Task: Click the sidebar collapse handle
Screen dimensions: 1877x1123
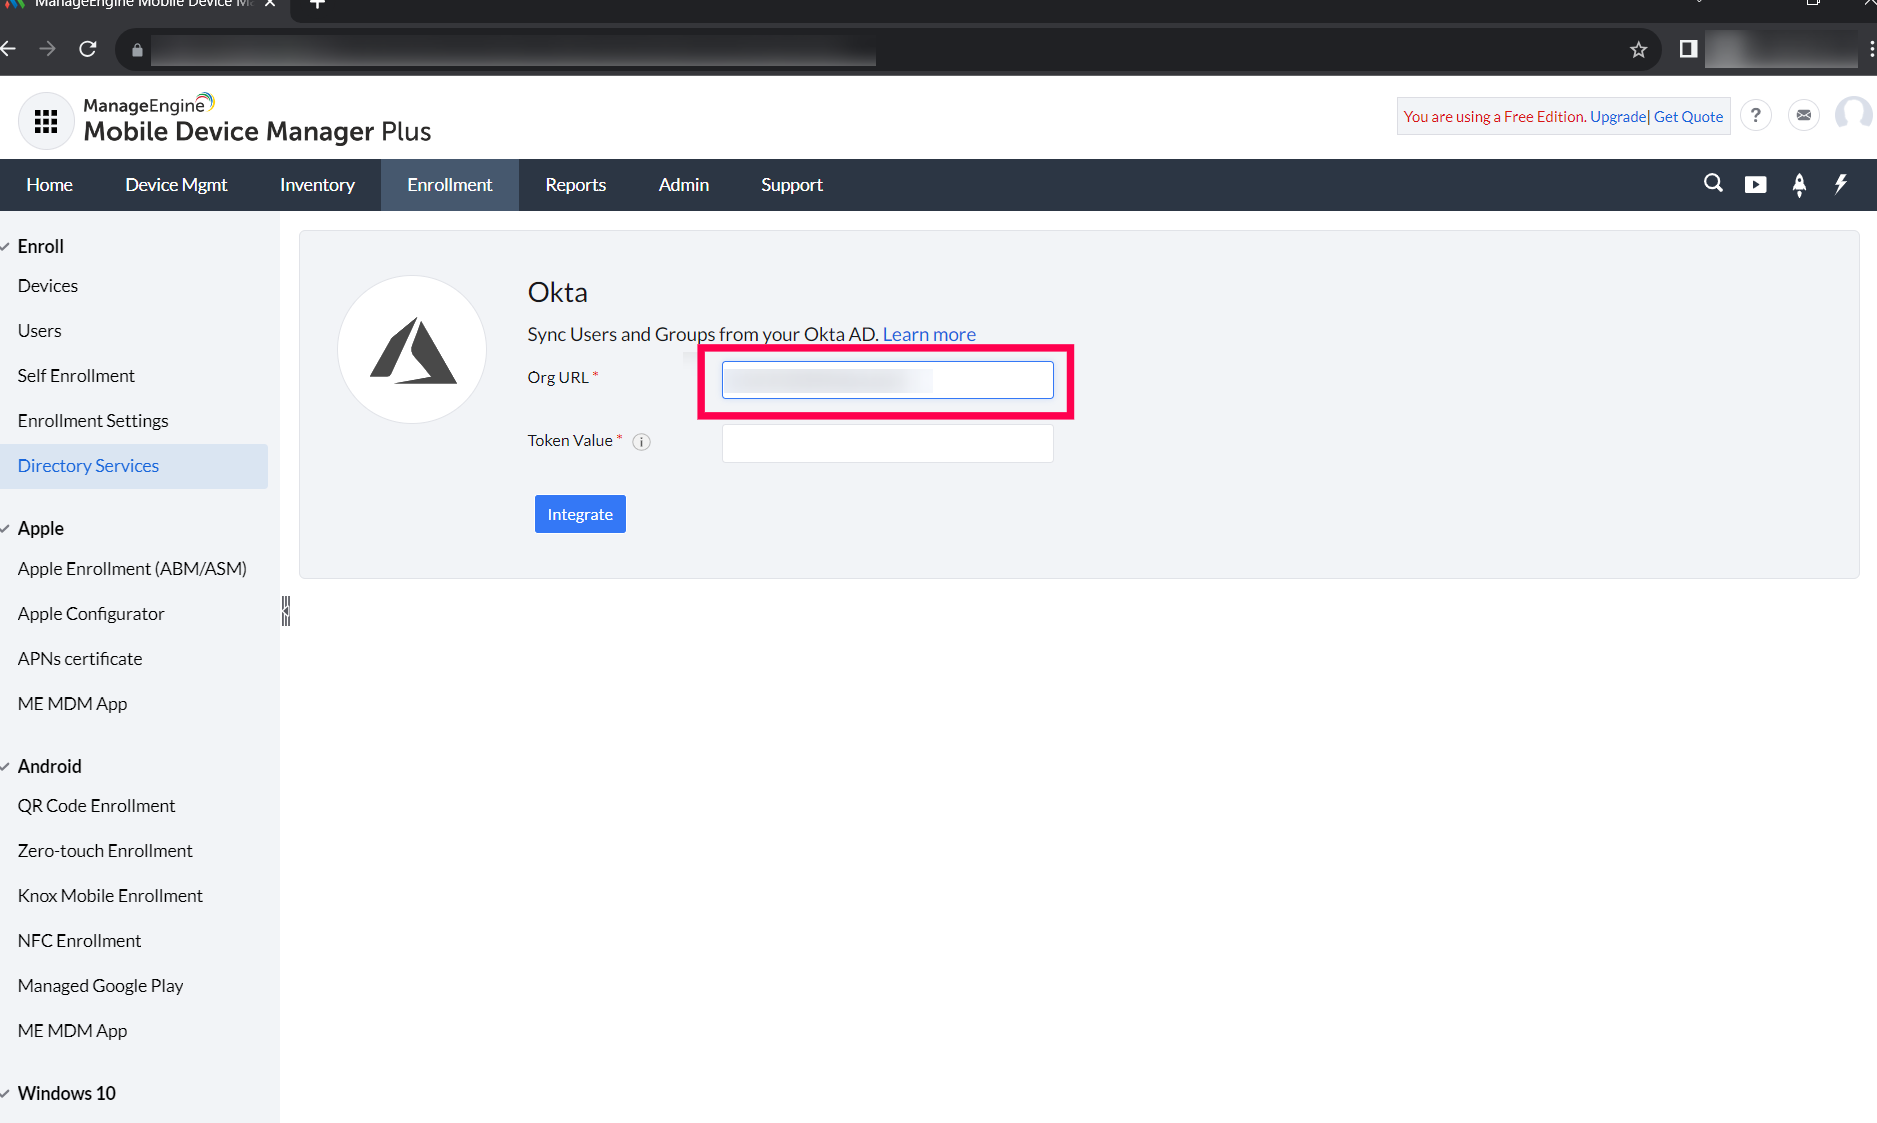Action: pos(286,611)
